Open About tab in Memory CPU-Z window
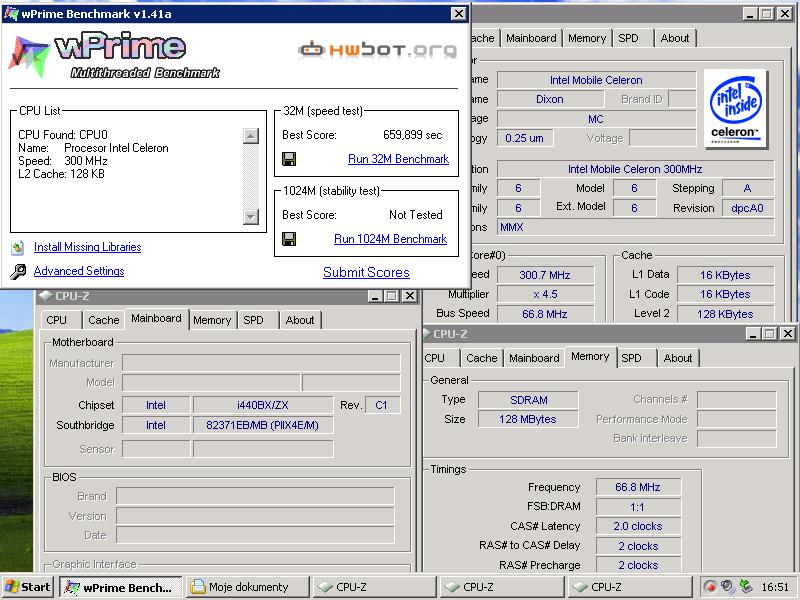This screenshot has width=800, height=600. (678, 358)
